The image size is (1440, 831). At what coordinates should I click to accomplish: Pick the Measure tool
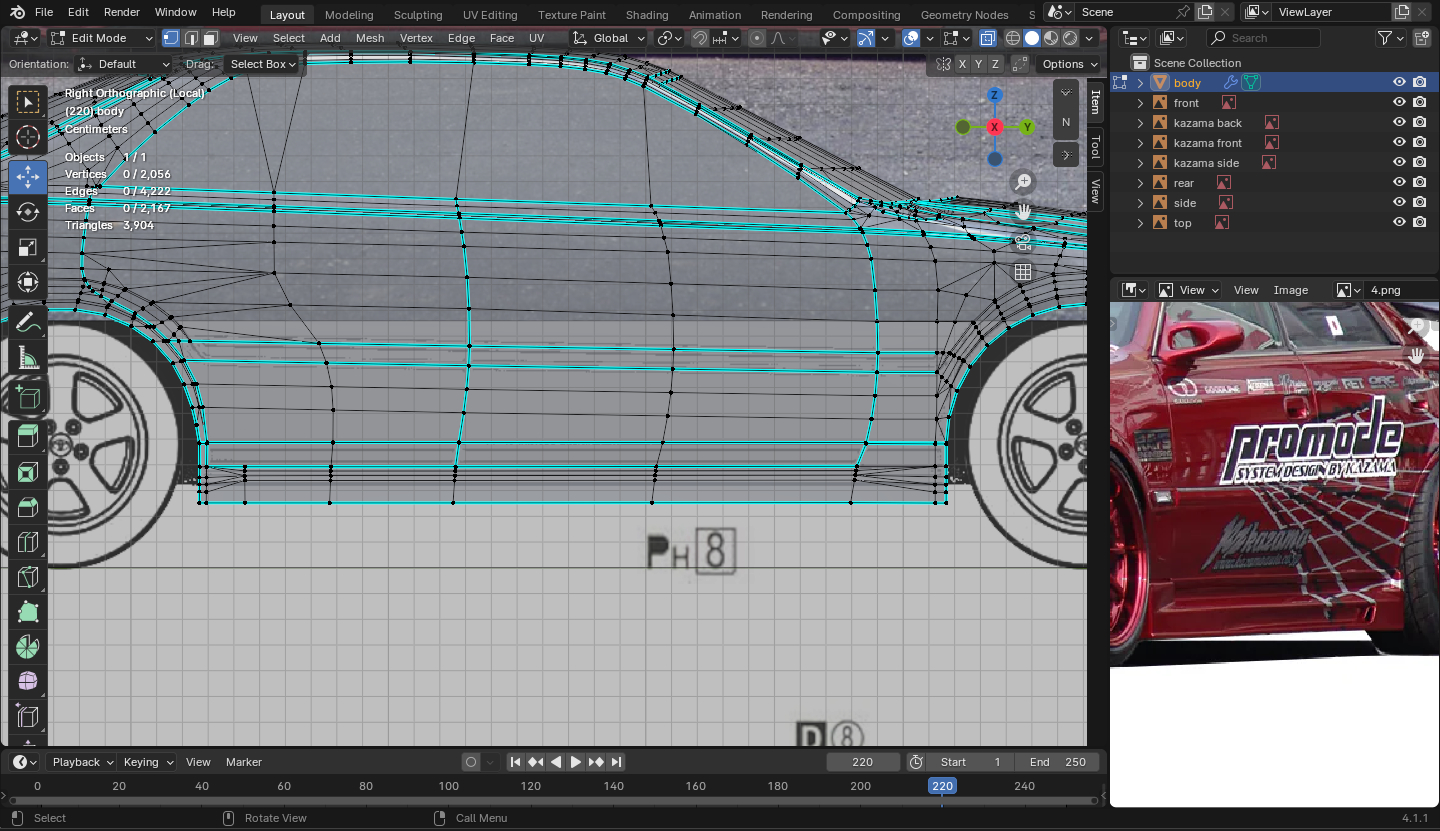click(28, 358)
